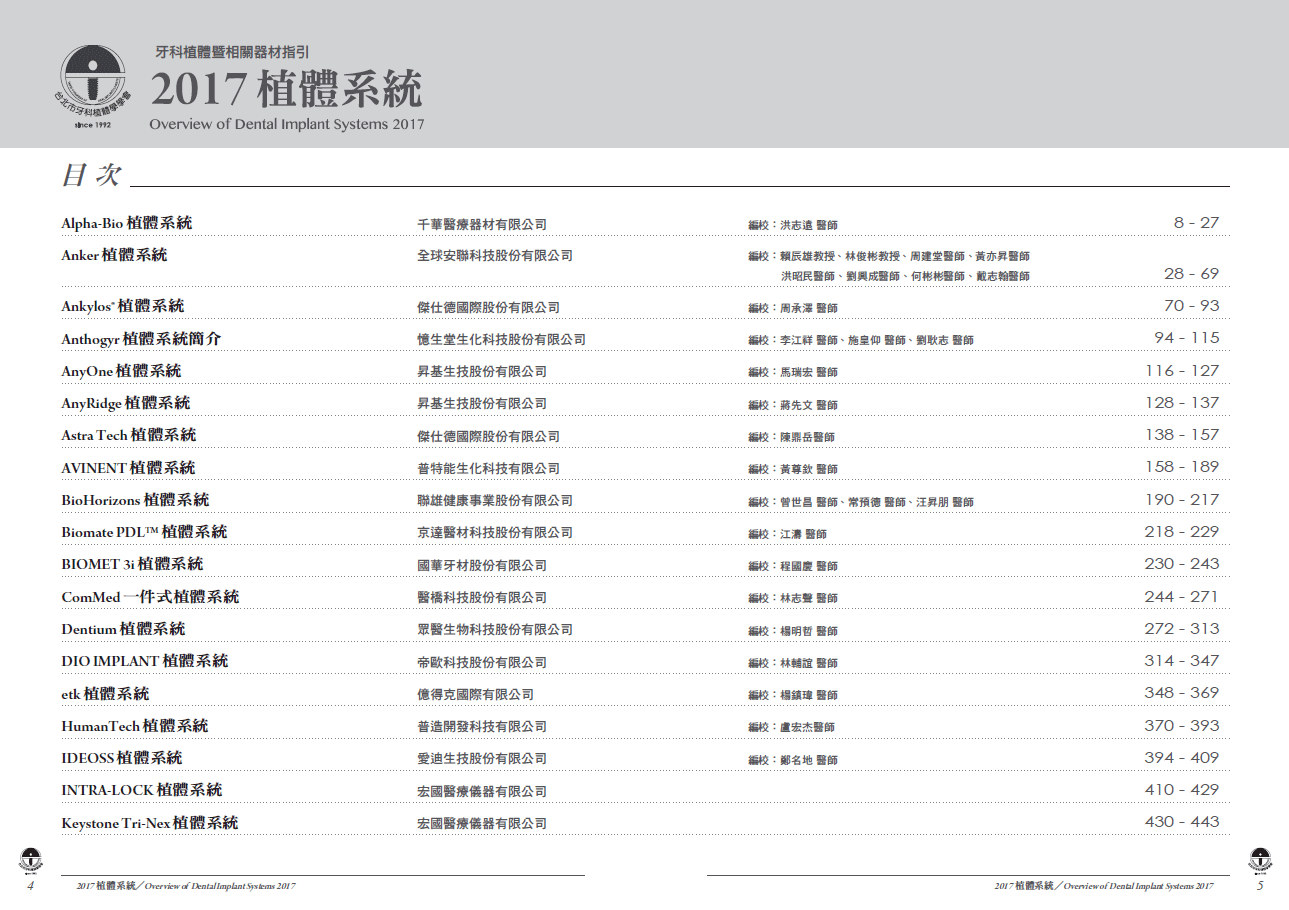Click company '國華牙材股份有限公司'

click(x=482, y=566)
